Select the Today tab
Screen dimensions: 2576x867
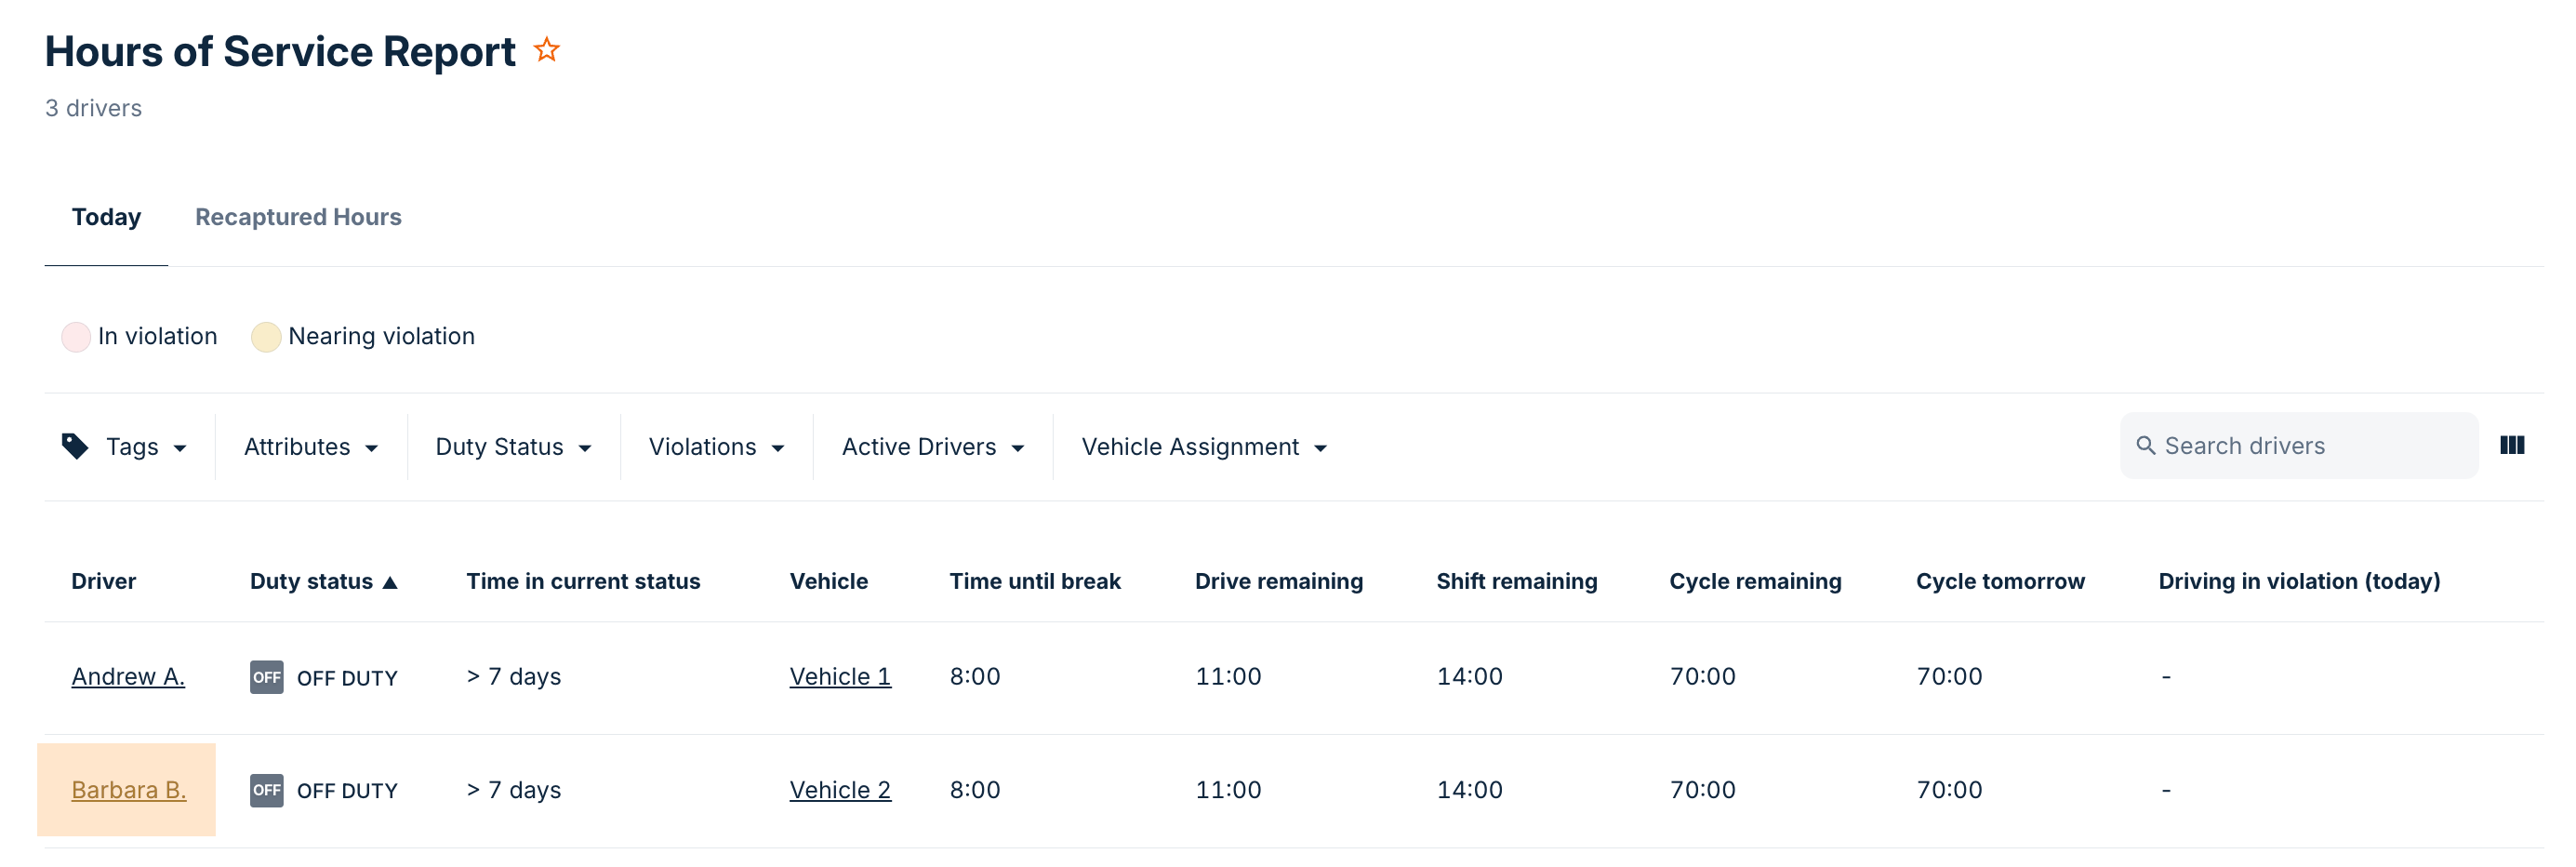[106, 217]
